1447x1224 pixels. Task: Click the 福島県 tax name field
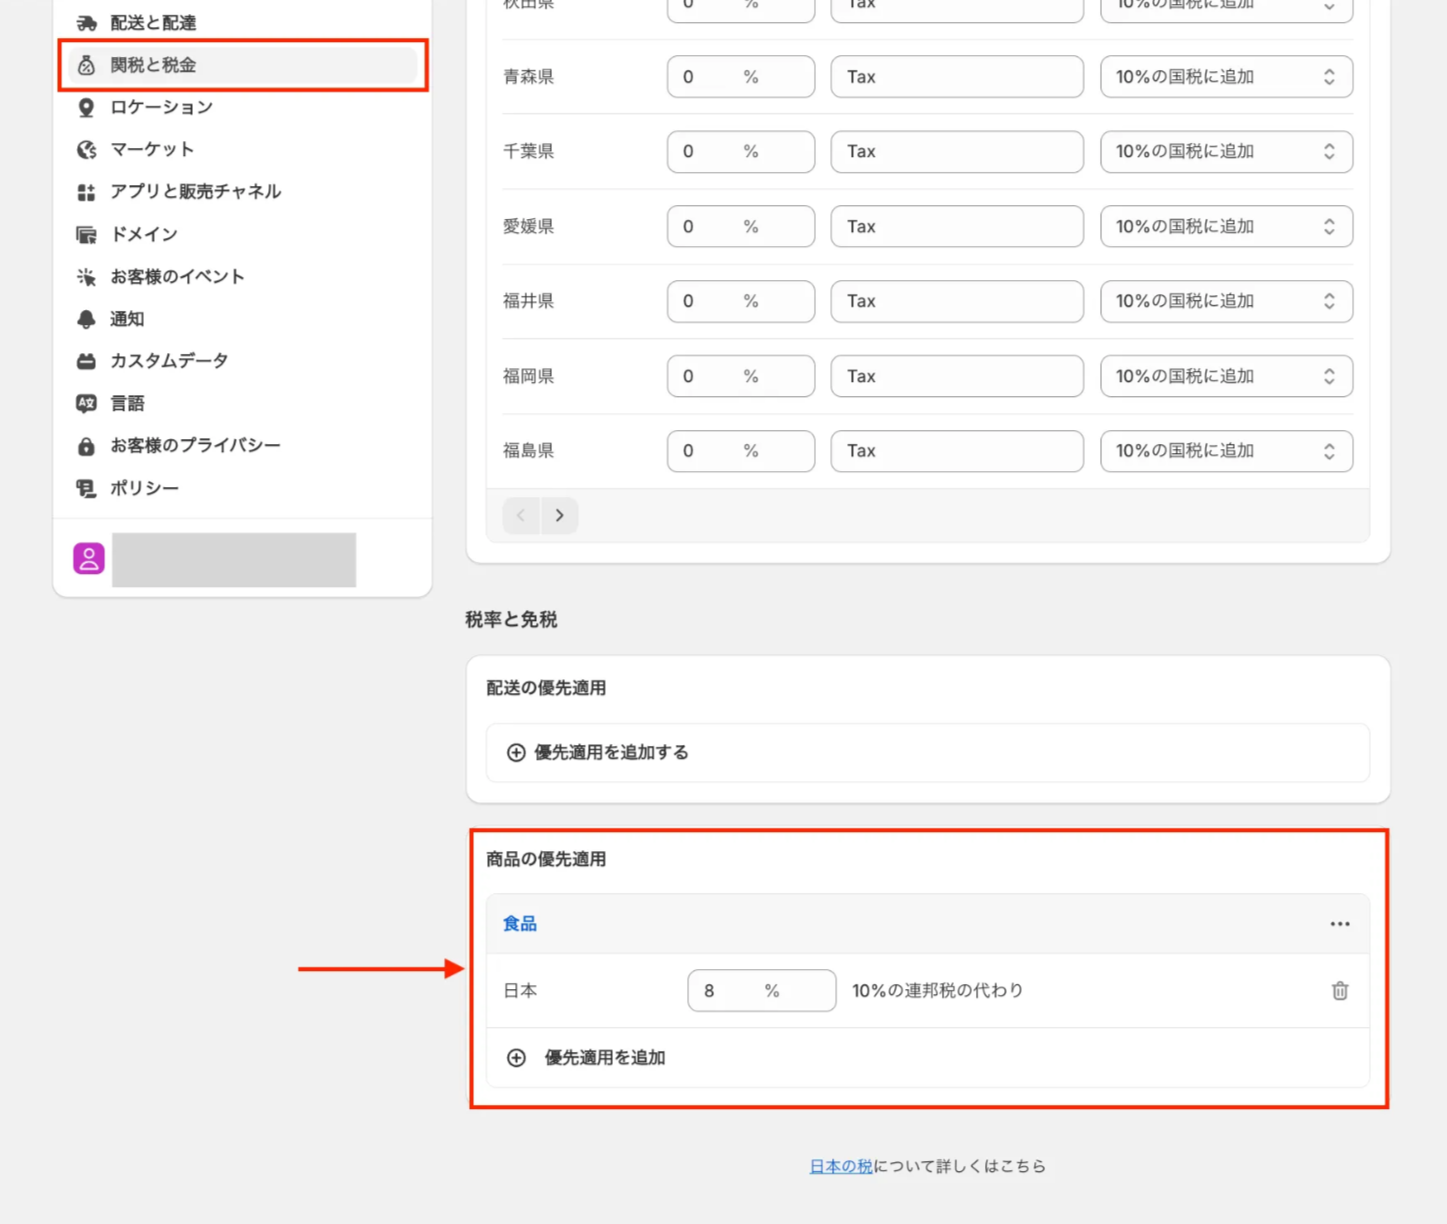957,451
